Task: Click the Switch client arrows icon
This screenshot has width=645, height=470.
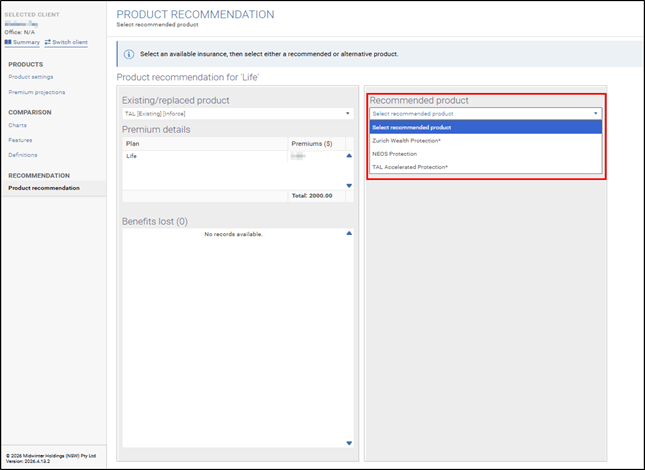Action: tap(48, 42)
